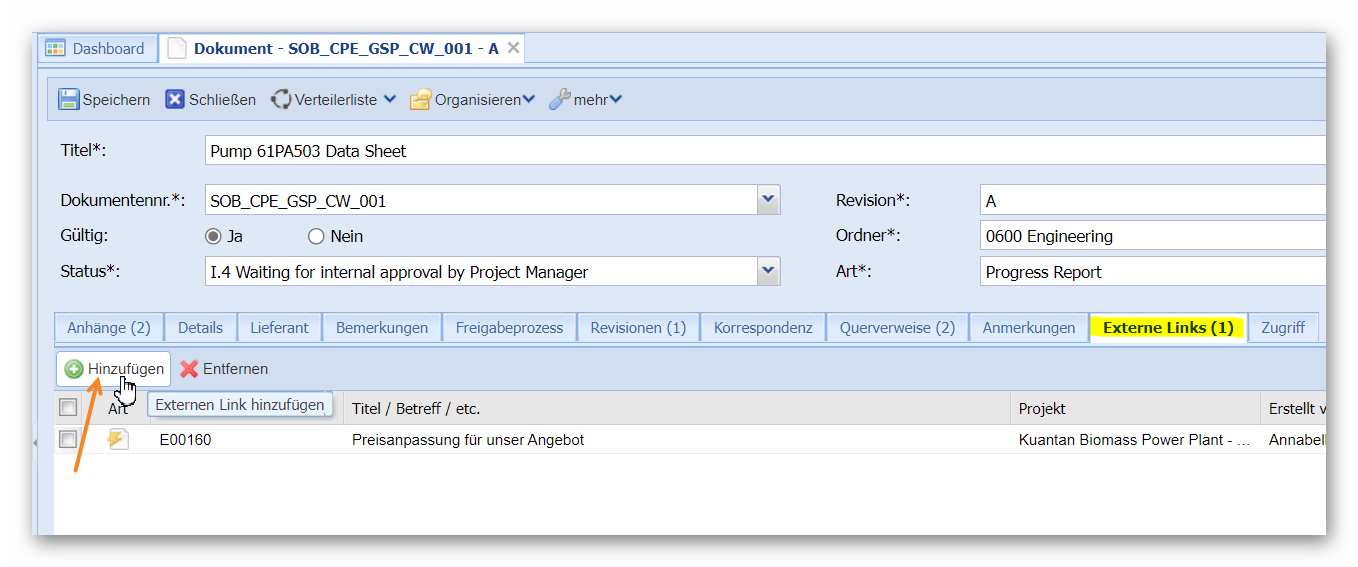Viewport: 1358px width, 567px height.
Task: Click the red X Entfernen icon
Action: (189, 369)
